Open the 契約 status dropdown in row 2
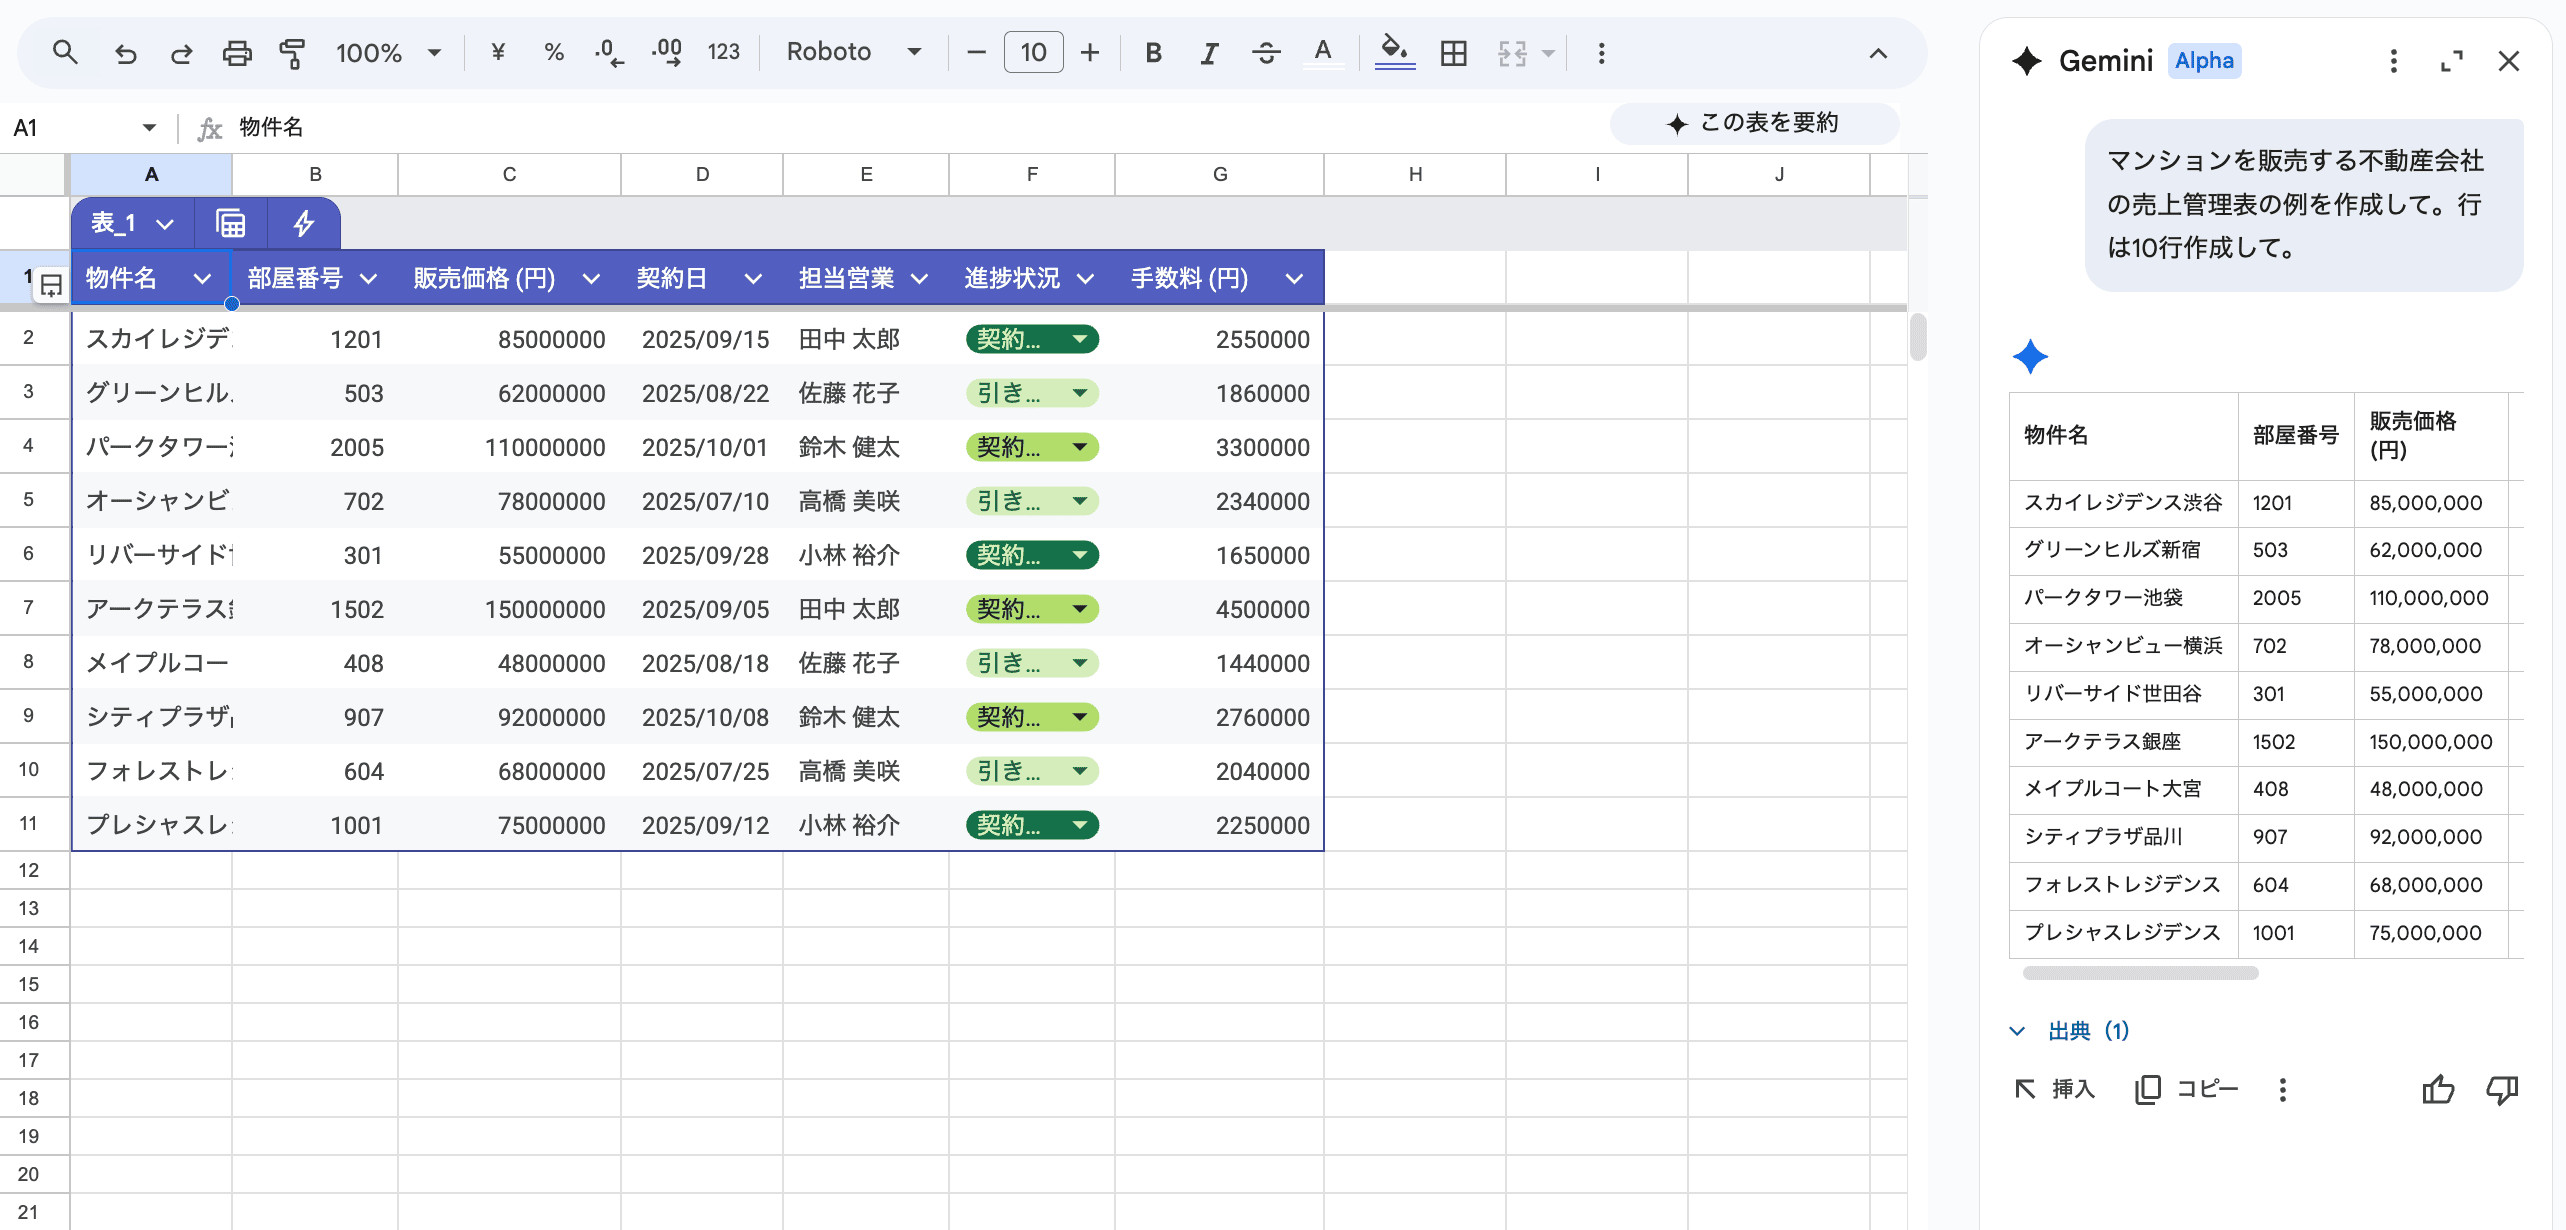The image size is (2566, 1230). [x=1080, y=340]
